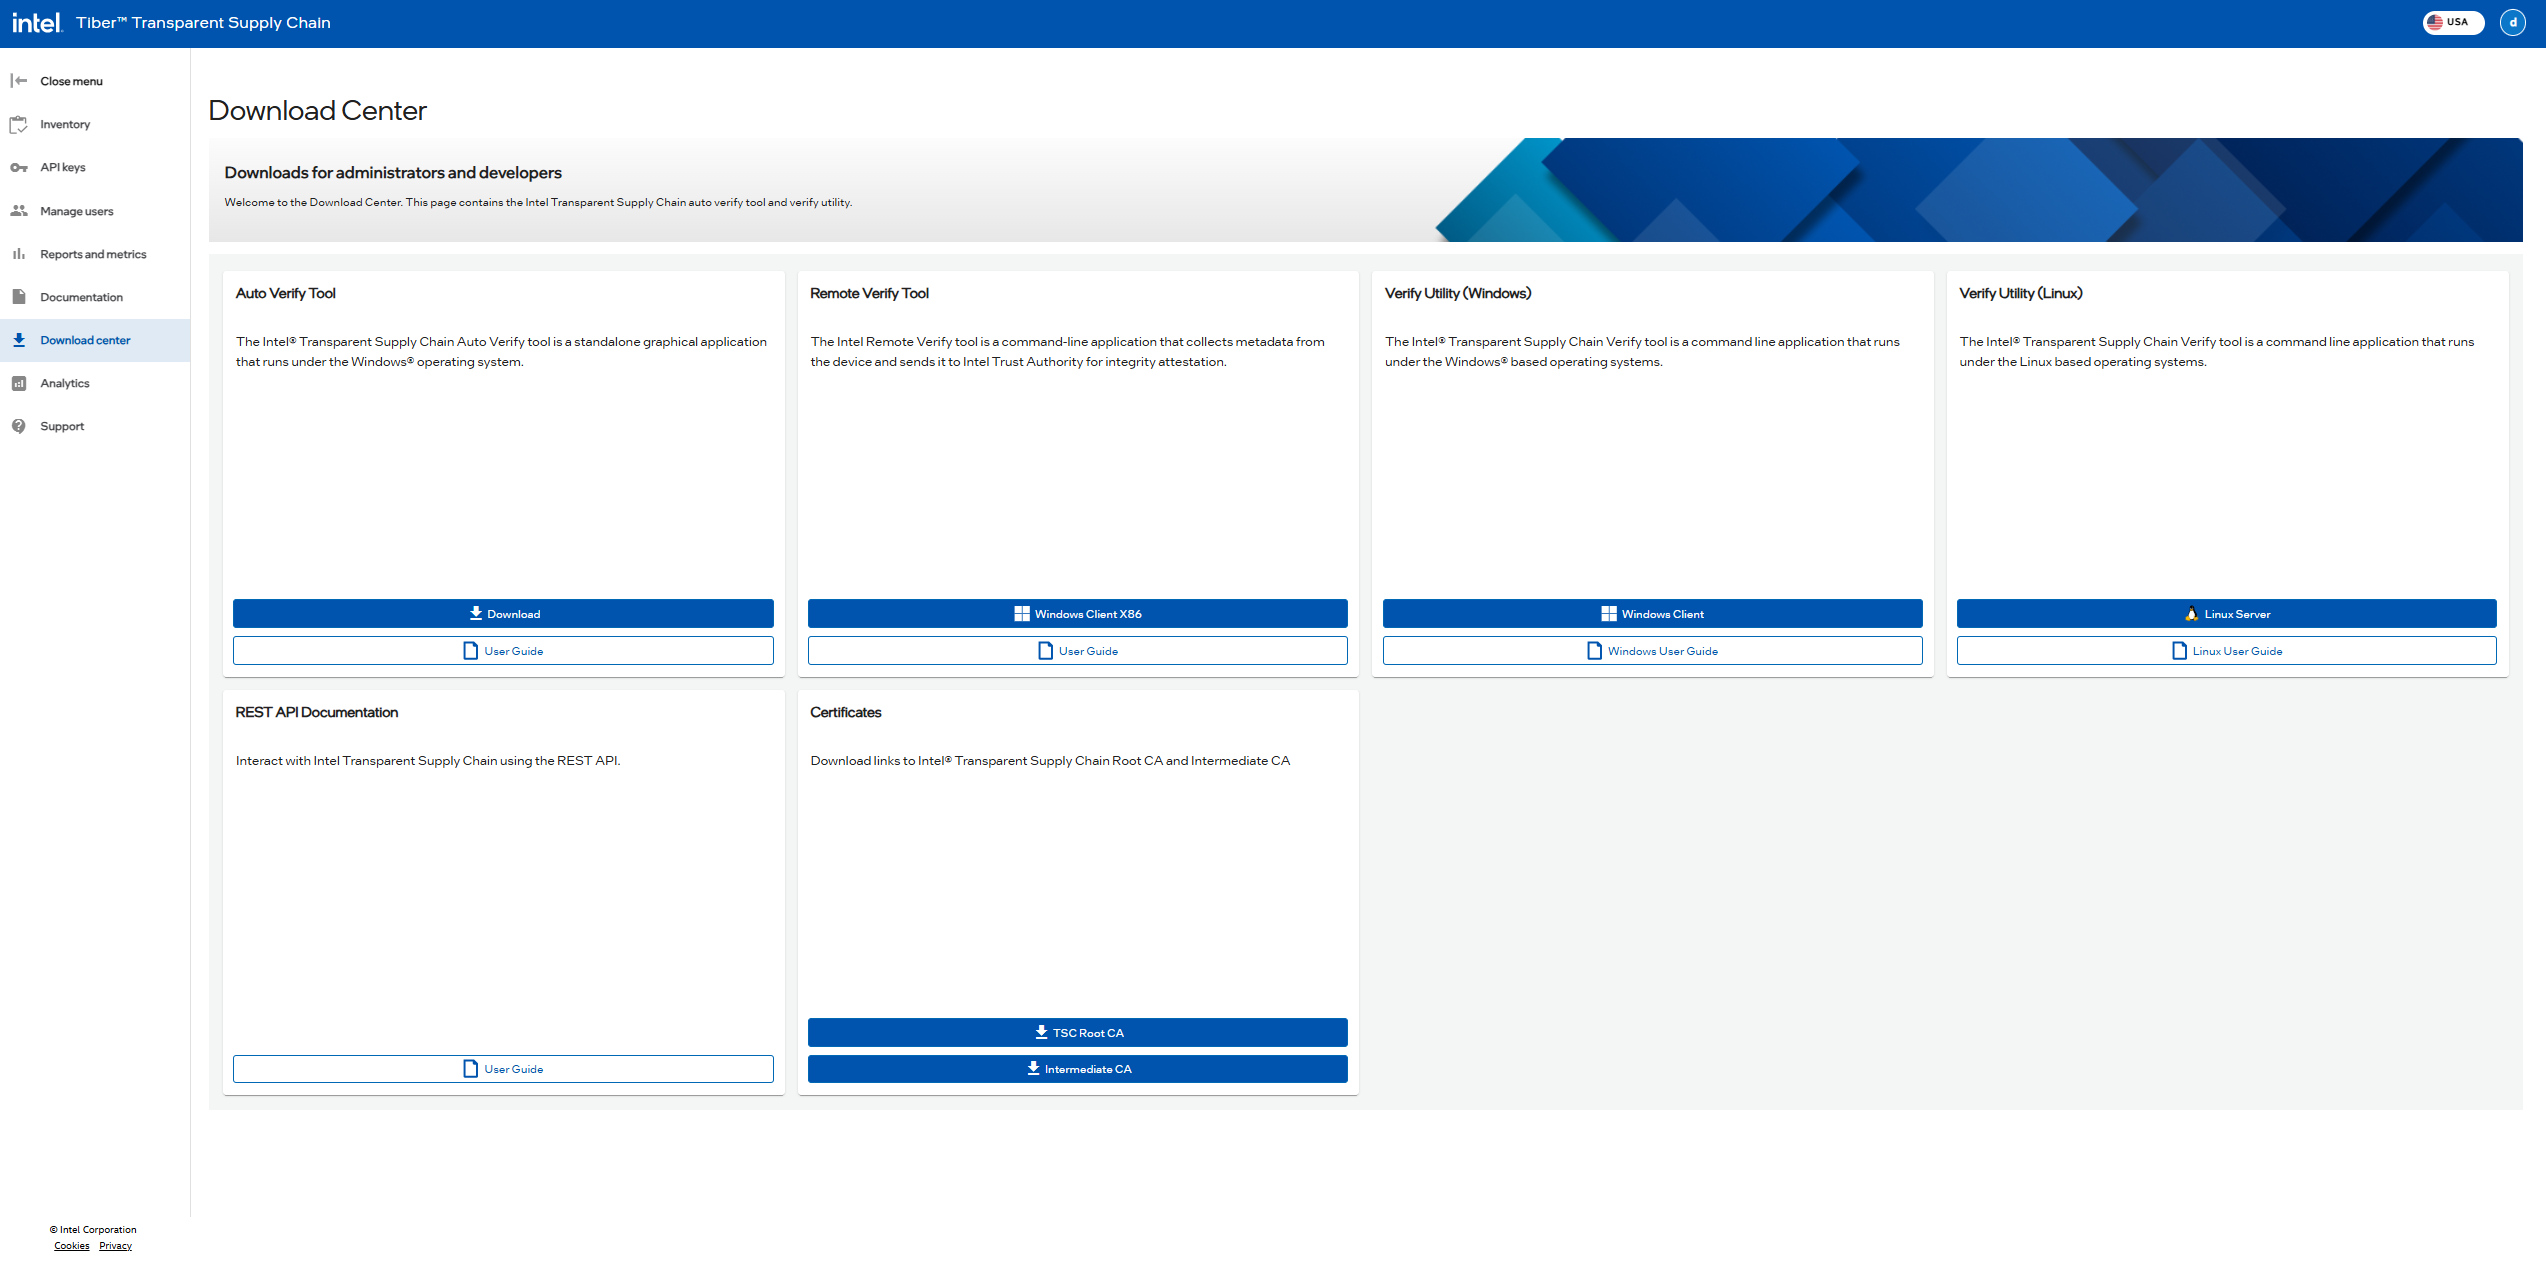2546x1264 pixels.
Task: Click the Download center arrow icon
Action: coord(19,340)
